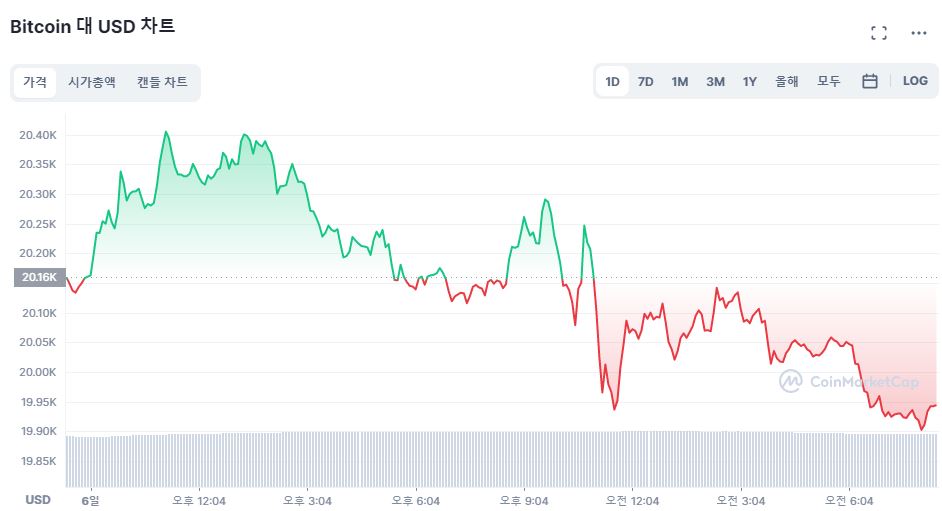The width and height of the screenshot is (942, 511).
Task: Select the 1D time range
Action: point(613,81)
